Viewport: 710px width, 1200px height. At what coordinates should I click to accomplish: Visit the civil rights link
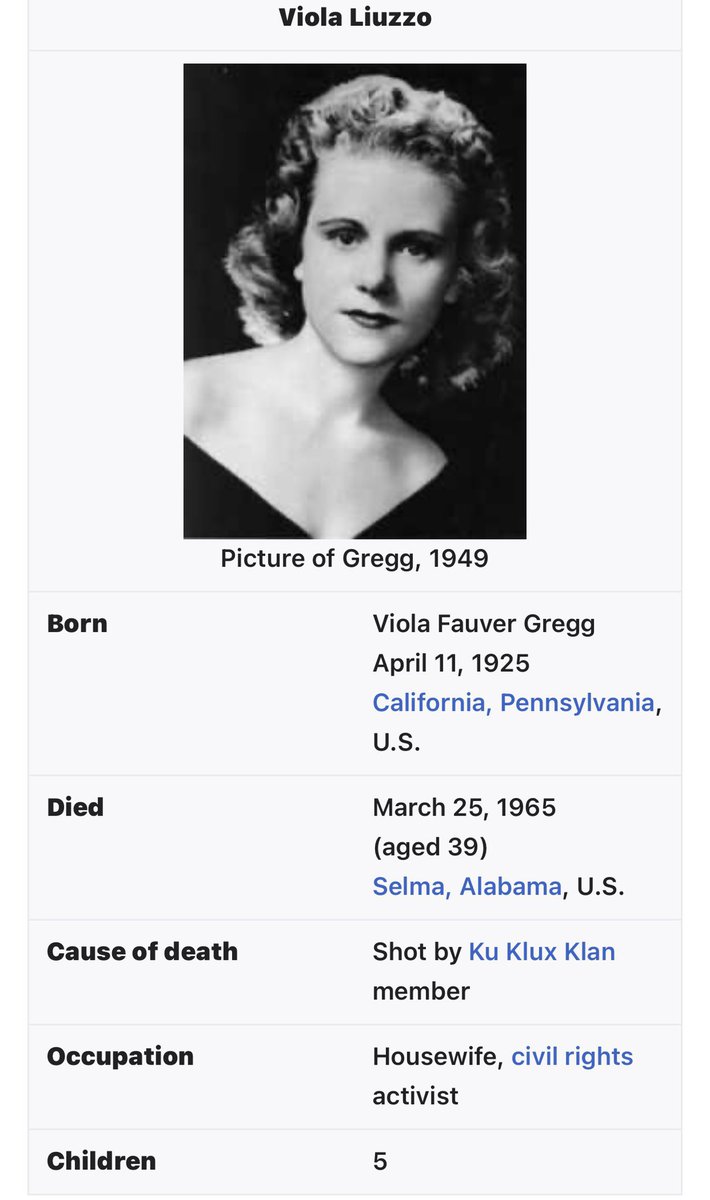572,1056
